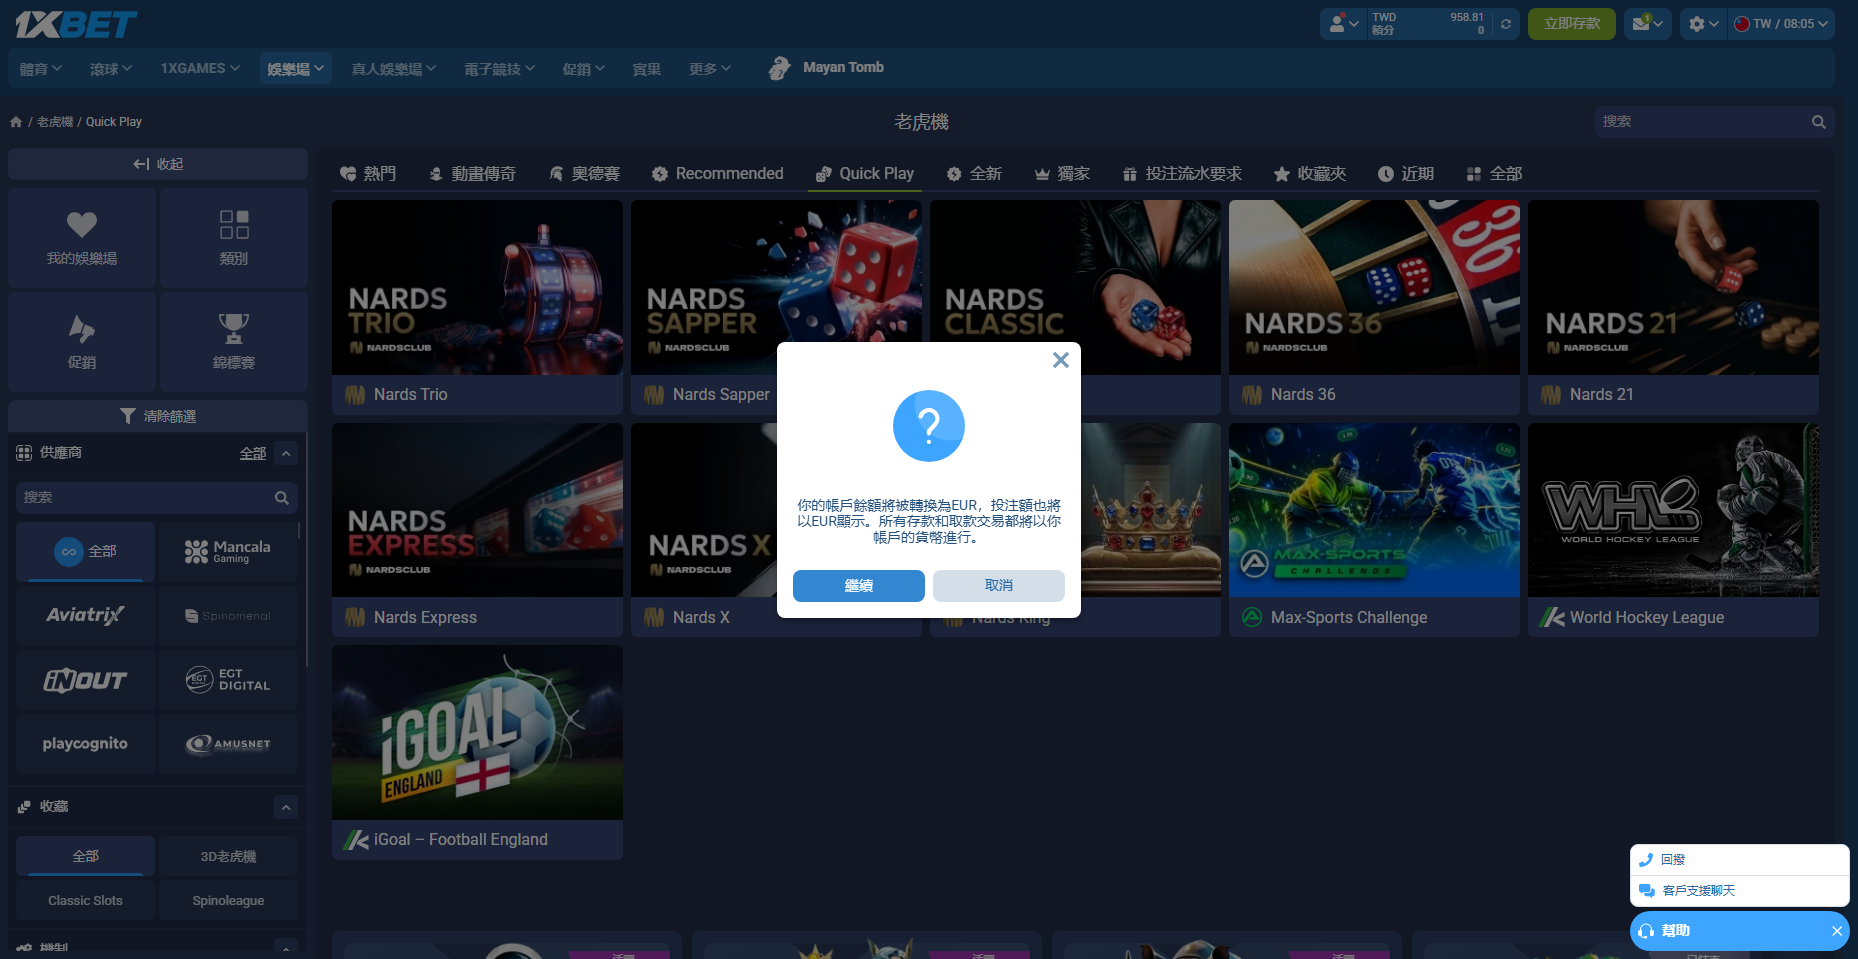
Task: Go to home via breadcrumb house icon
Action: click(x=16, y=122)
